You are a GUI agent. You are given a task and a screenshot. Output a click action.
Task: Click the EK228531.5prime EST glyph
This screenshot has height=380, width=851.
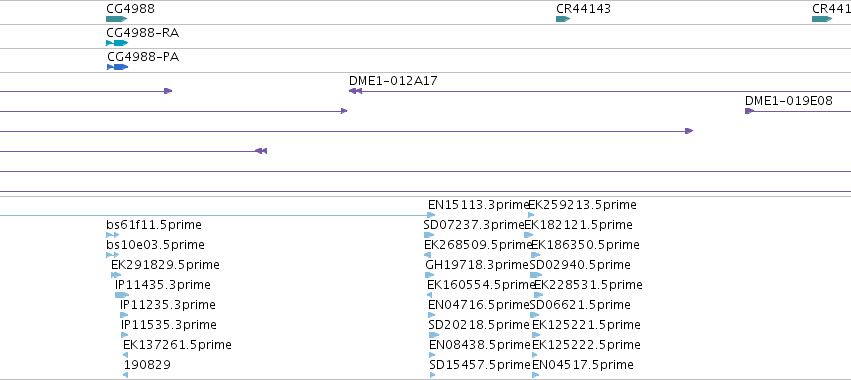click(x=538, y=295)
